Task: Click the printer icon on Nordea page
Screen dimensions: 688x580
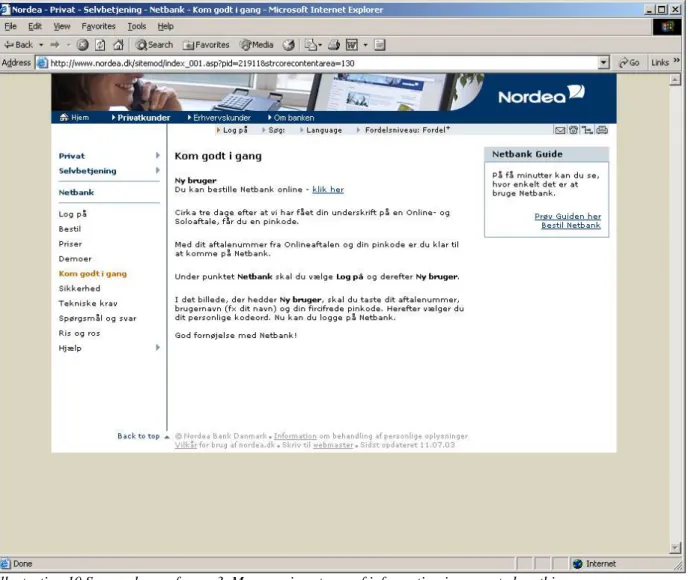Action: pos(602,130)
